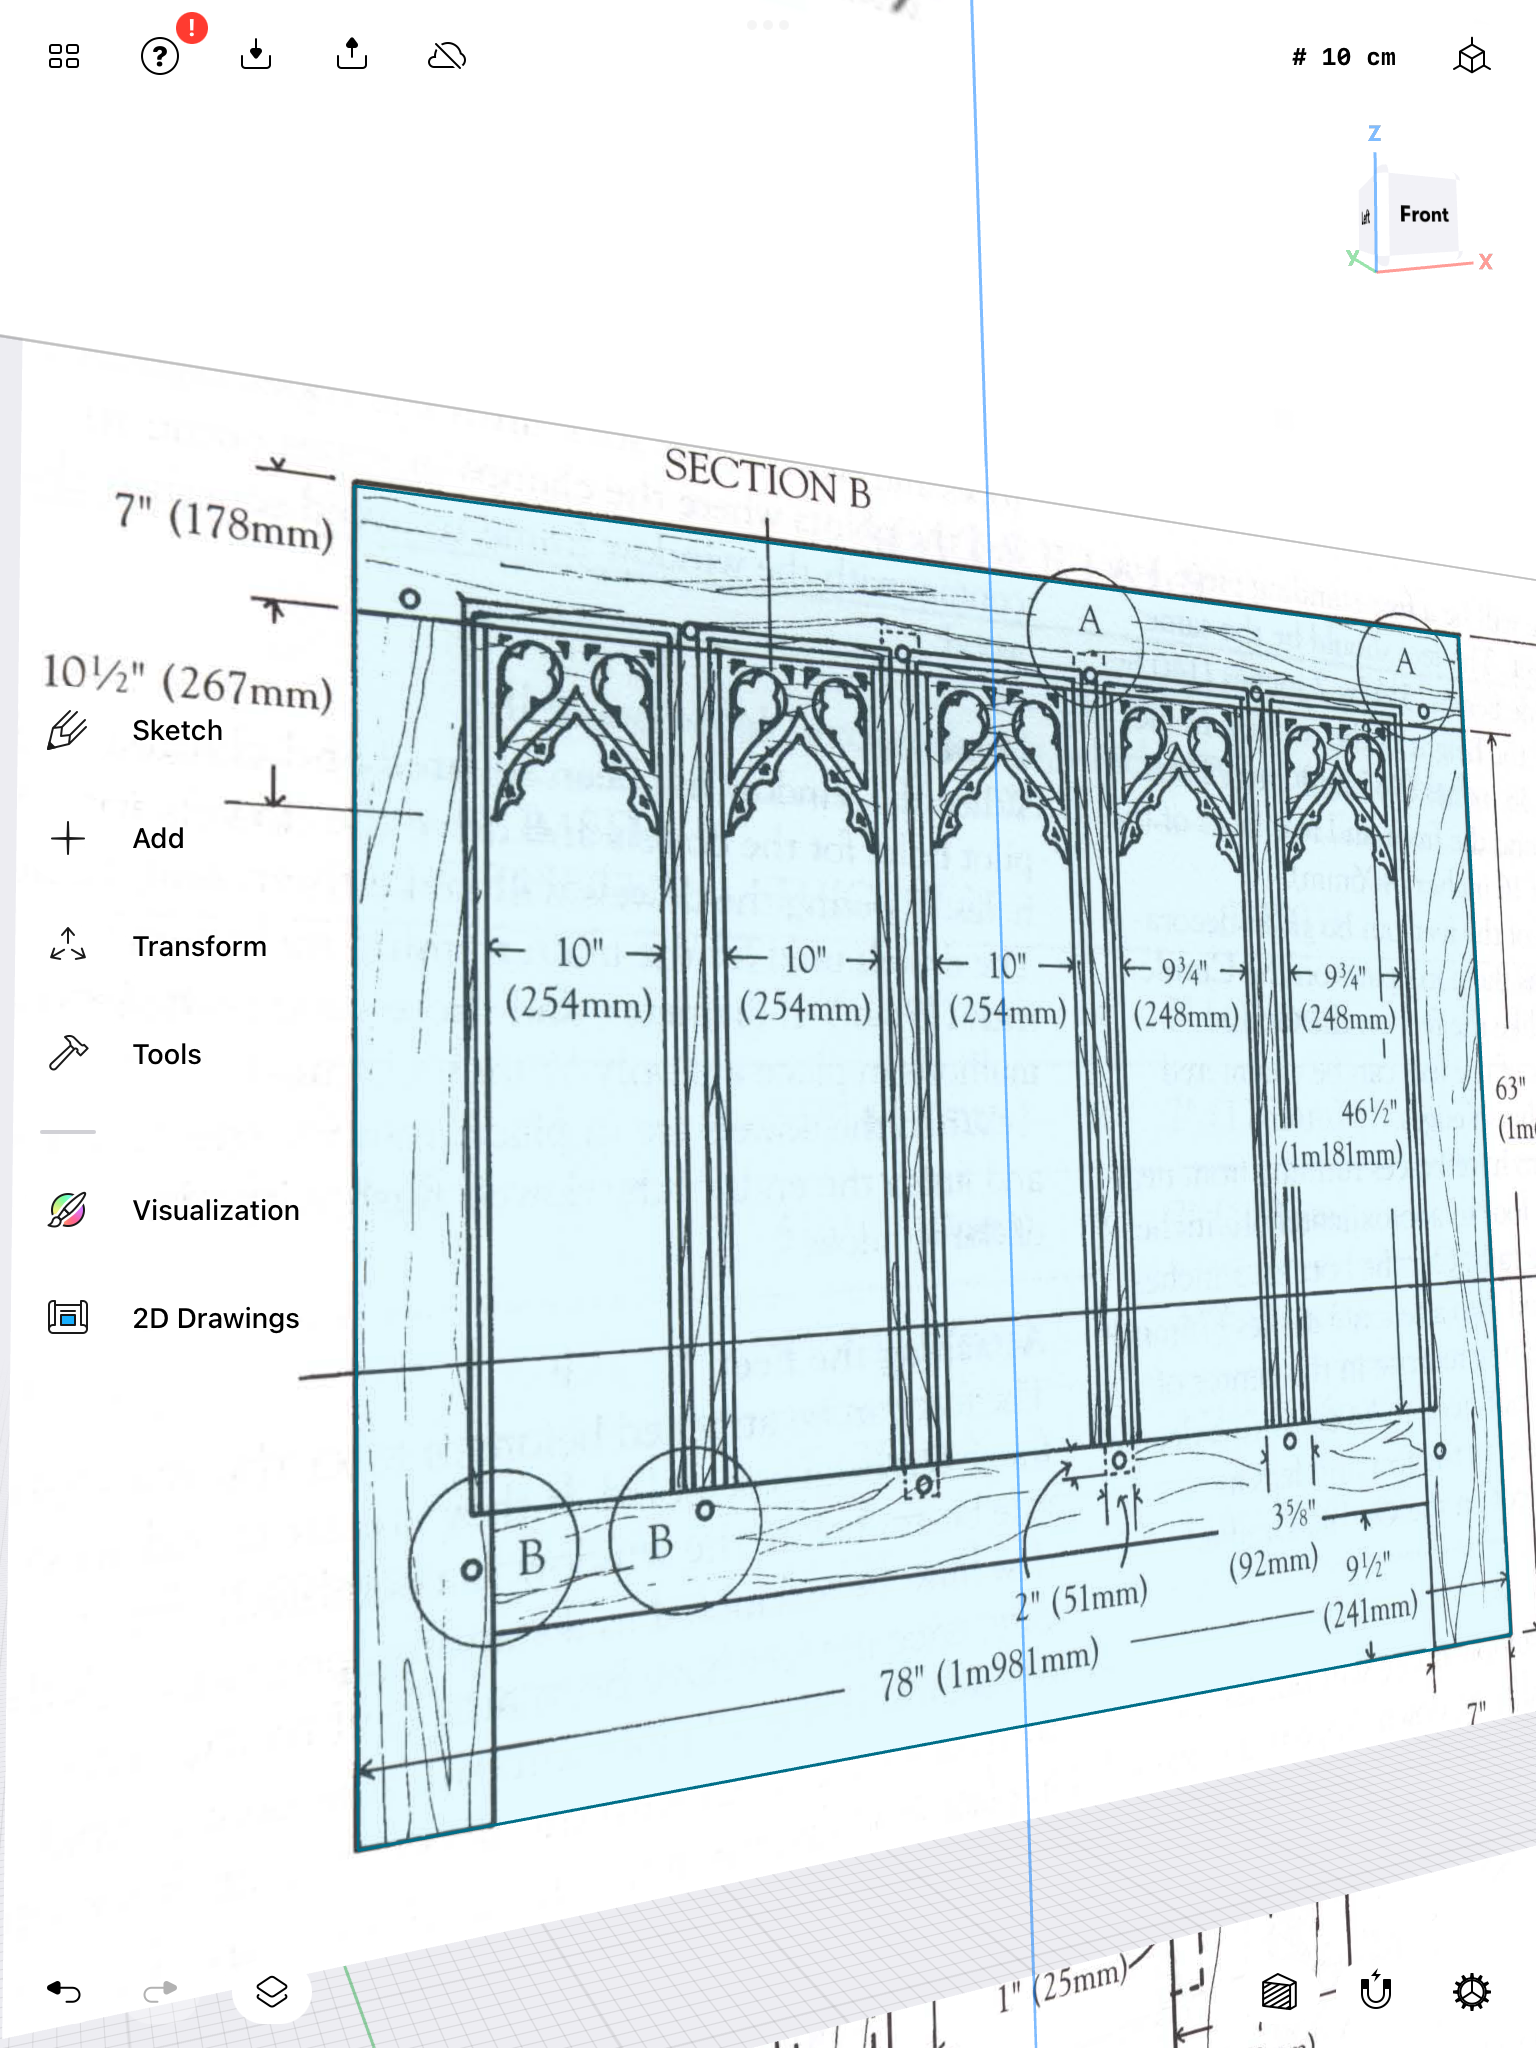The width and height of the screenshot is (1536, 2048).
Task: Tap the export share icon
Action: point(352,54)
